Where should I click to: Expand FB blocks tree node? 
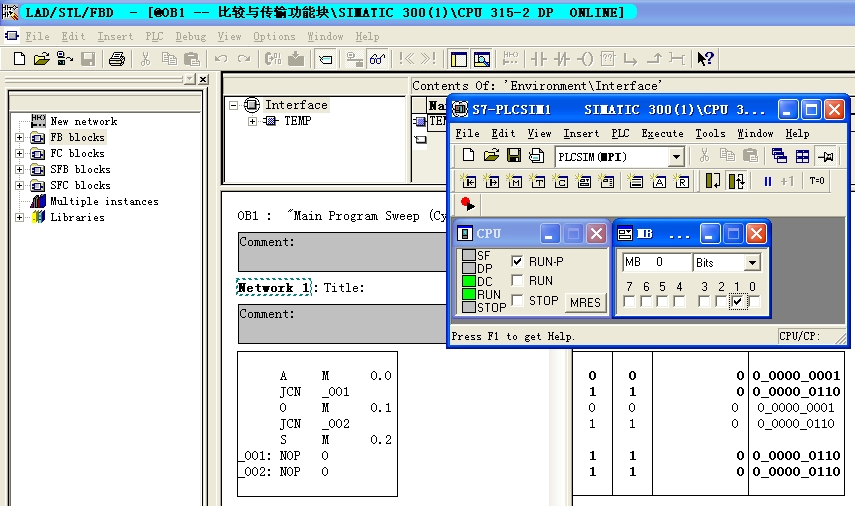[x=20, y=137]
